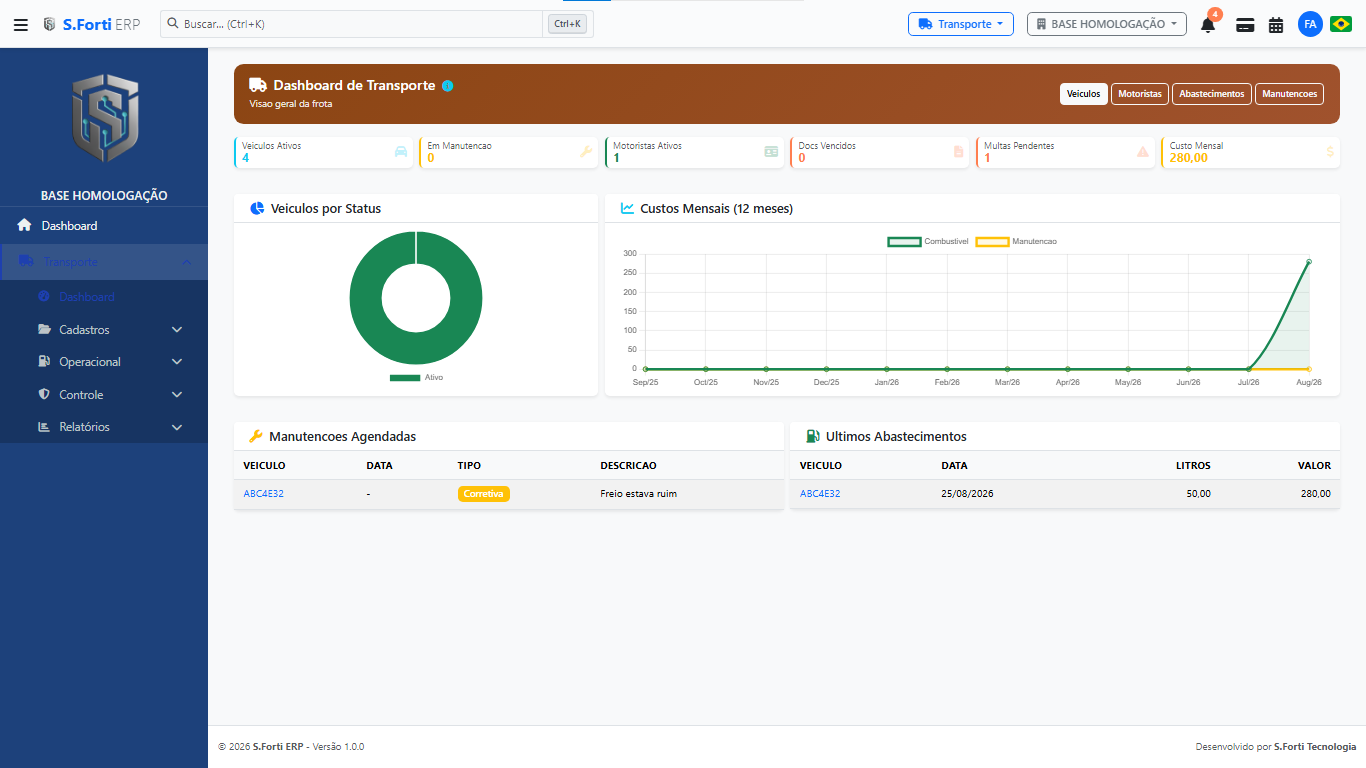Switch to the Abastecimentos tab
The height and width of the screenshot is (768, 1366).
pyautogui.click(x=1212, y=94)
